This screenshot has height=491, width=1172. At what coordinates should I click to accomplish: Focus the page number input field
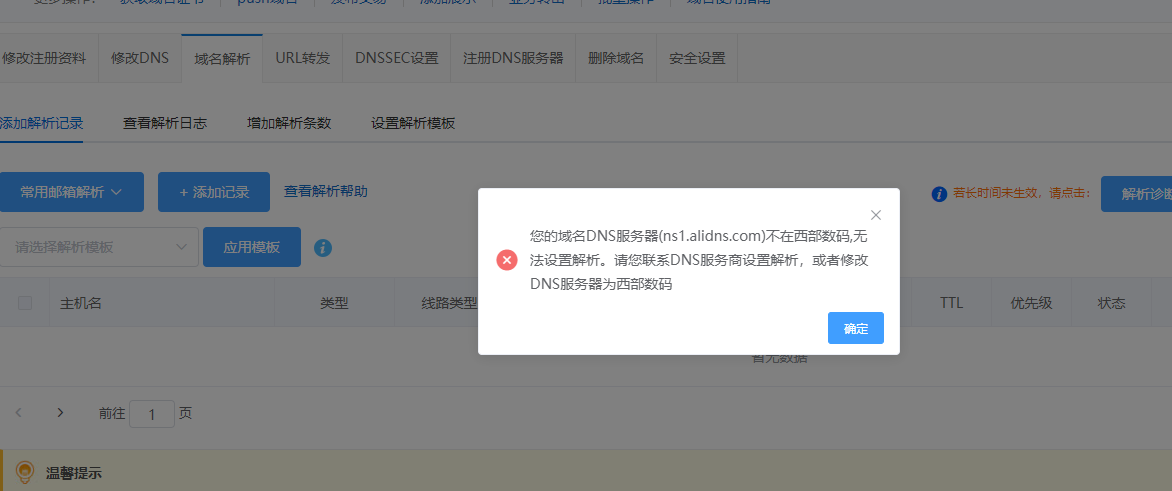tap(152, 413)
